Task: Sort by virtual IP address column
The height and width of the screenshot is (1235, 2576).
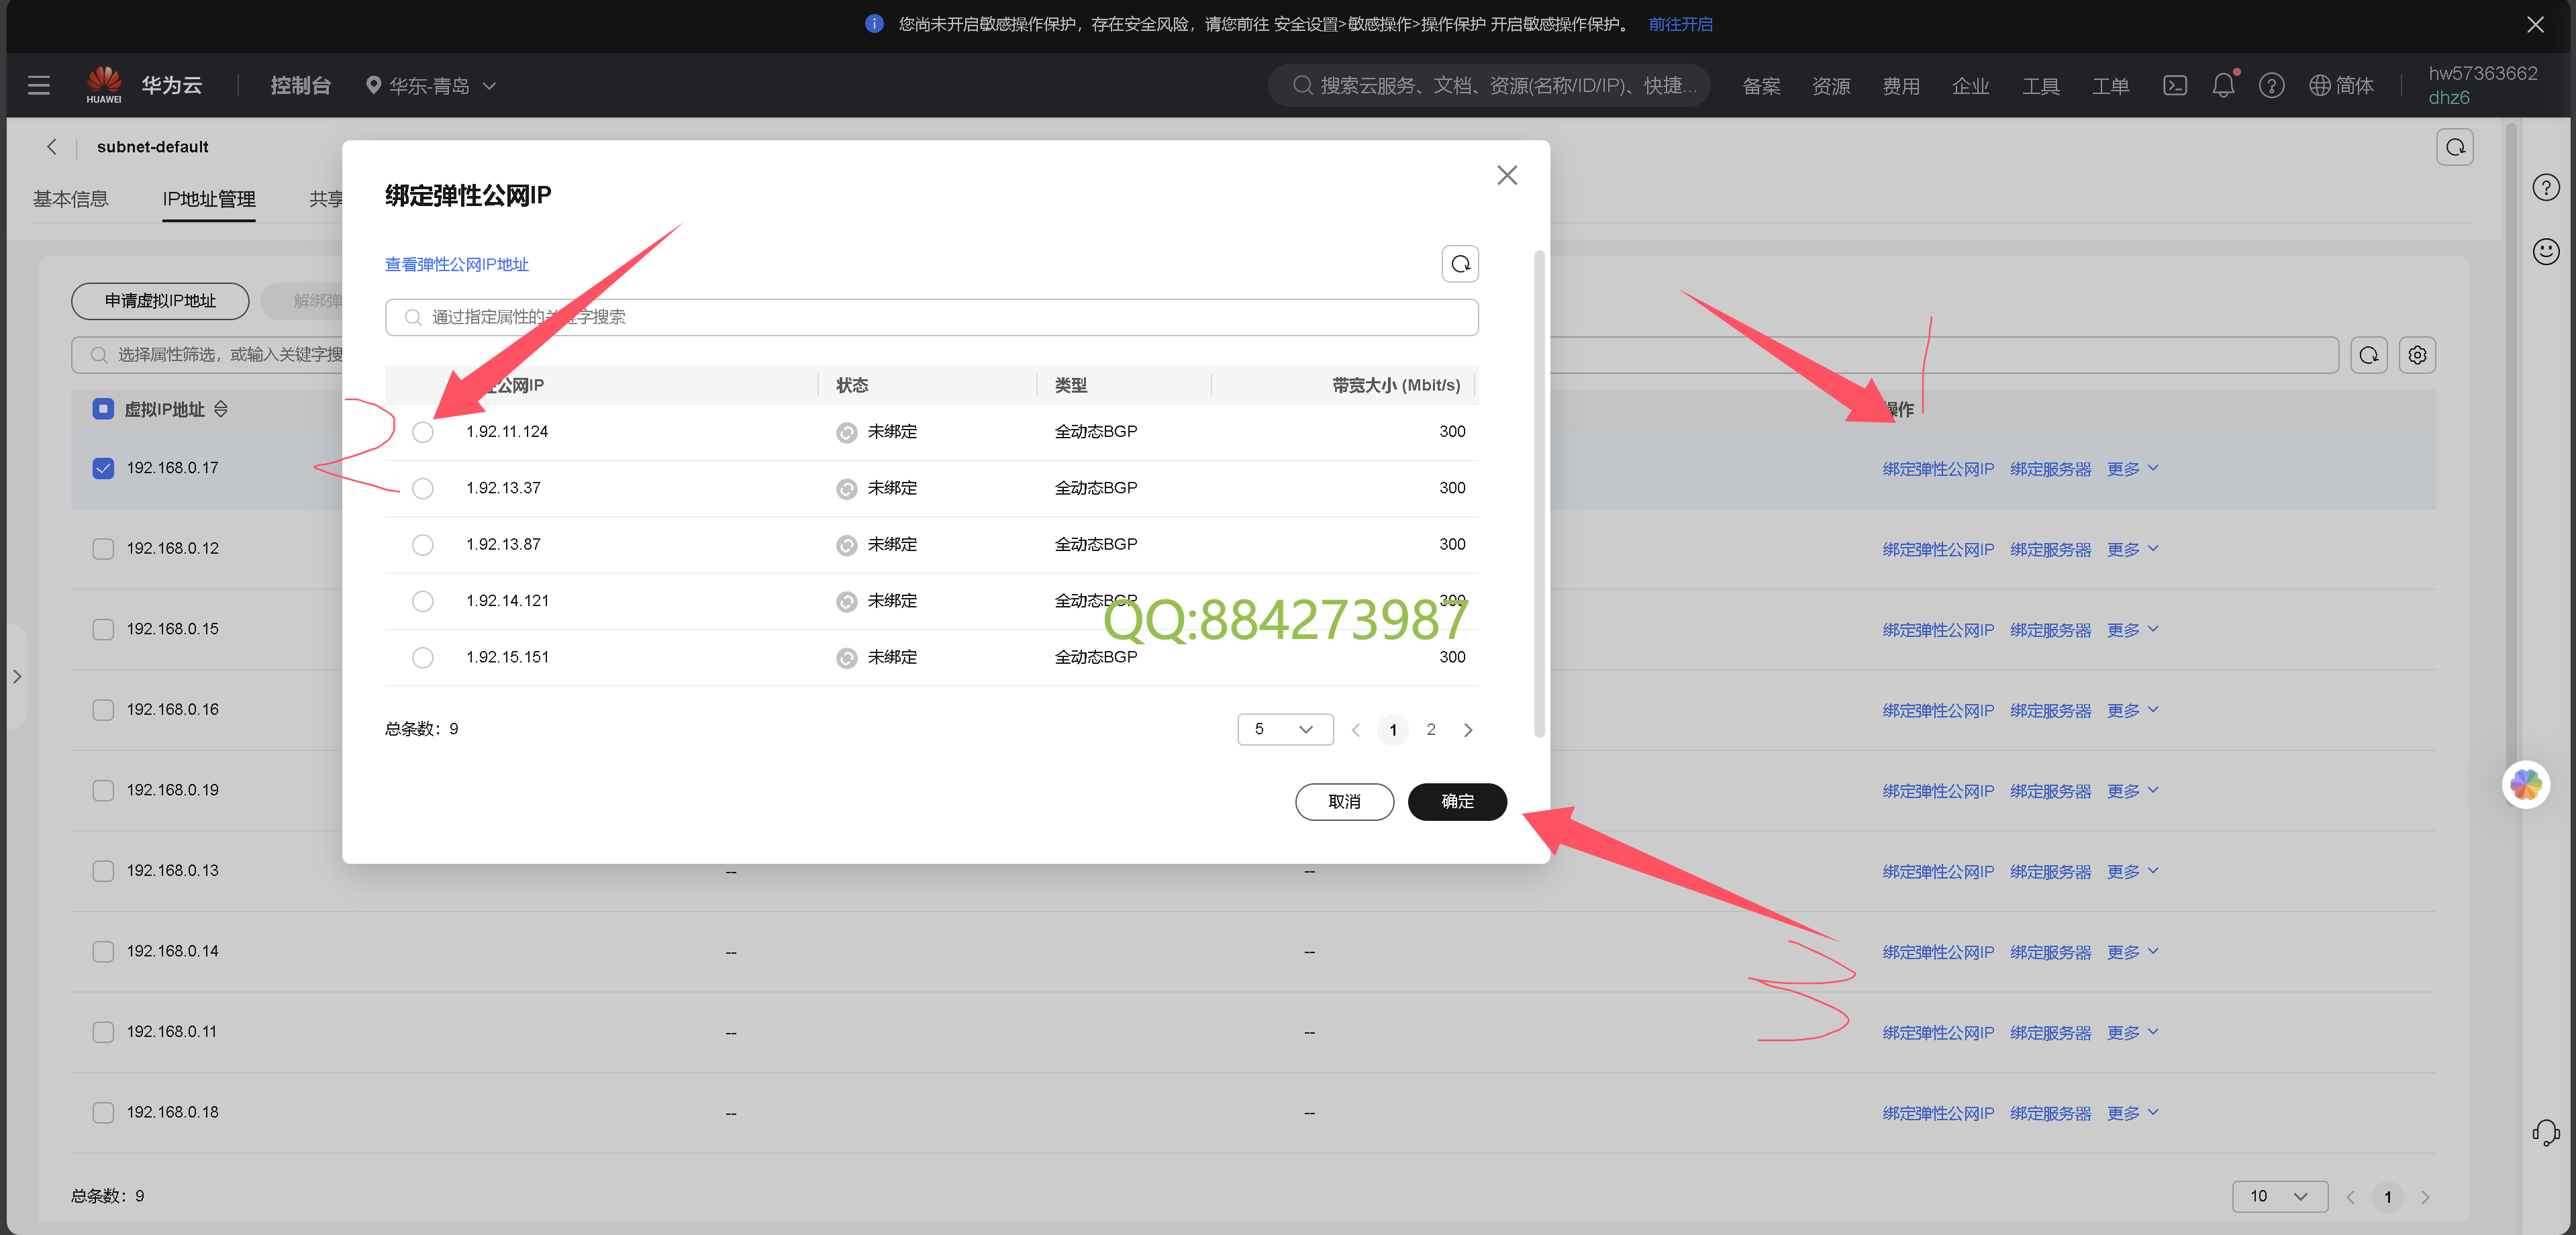Action: coord(221,409)
